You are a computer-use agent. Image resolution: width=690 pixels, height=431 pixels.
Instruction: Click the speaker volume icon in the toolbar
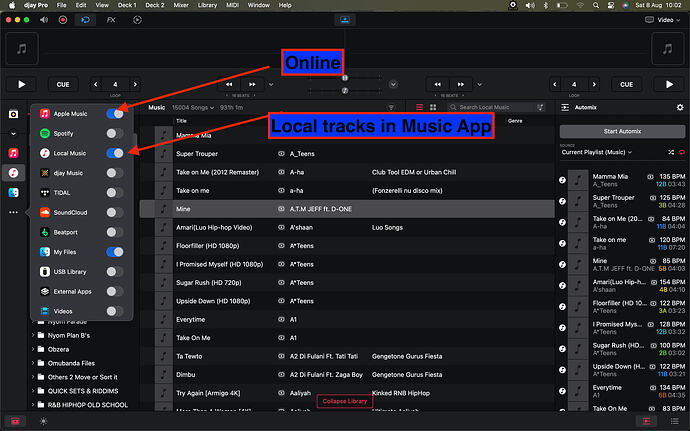[44, 20]
